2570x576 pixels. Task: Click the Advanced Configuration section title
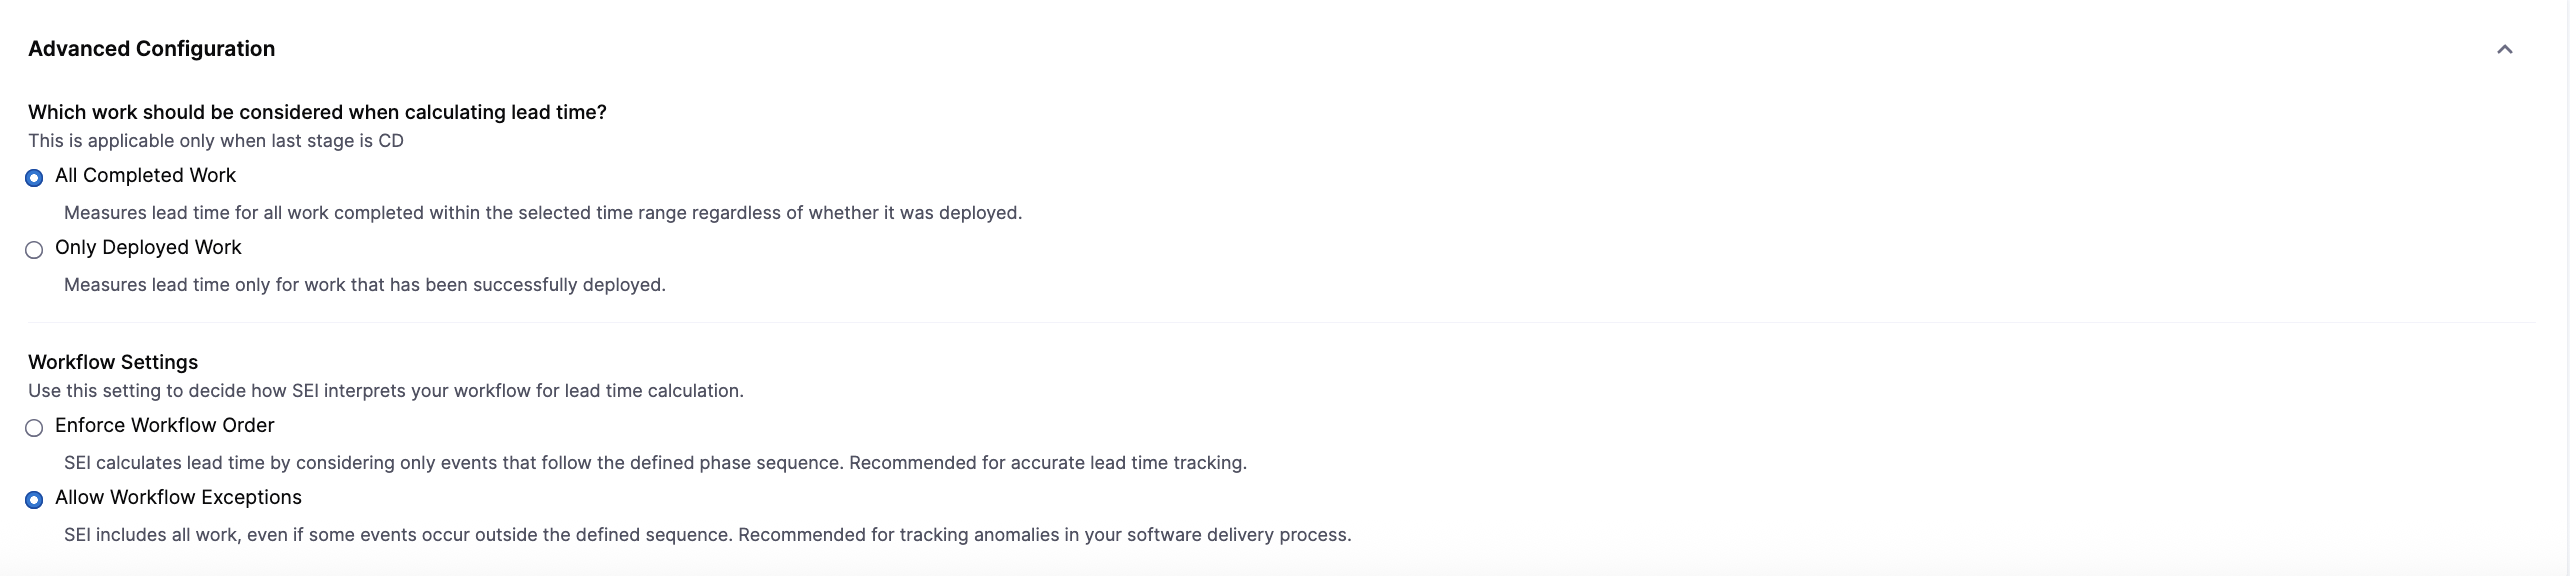tap(151, 49)
